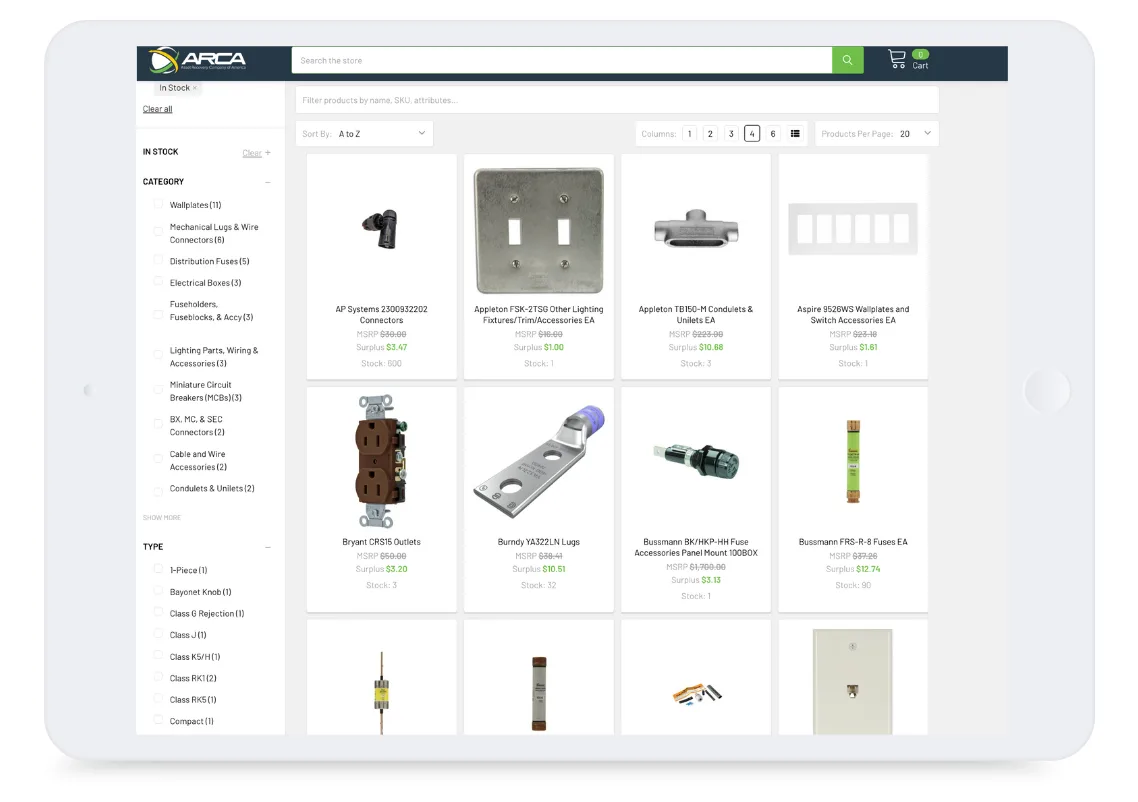Check the Class J (1) type
This screenshot has width=1138, height=802.
click(x=158, y=634)
